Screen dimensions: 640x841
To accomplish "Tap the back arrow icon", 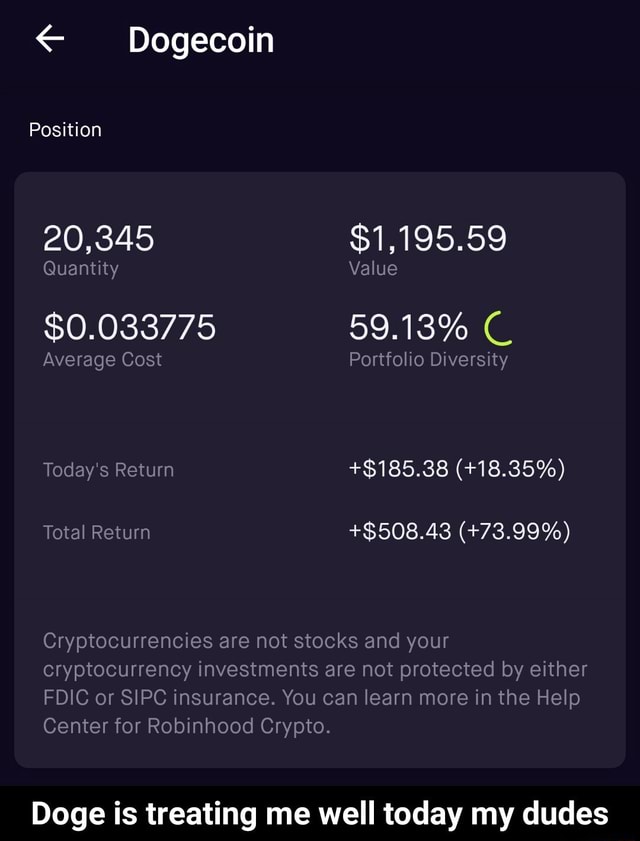I will pos(50,40).
